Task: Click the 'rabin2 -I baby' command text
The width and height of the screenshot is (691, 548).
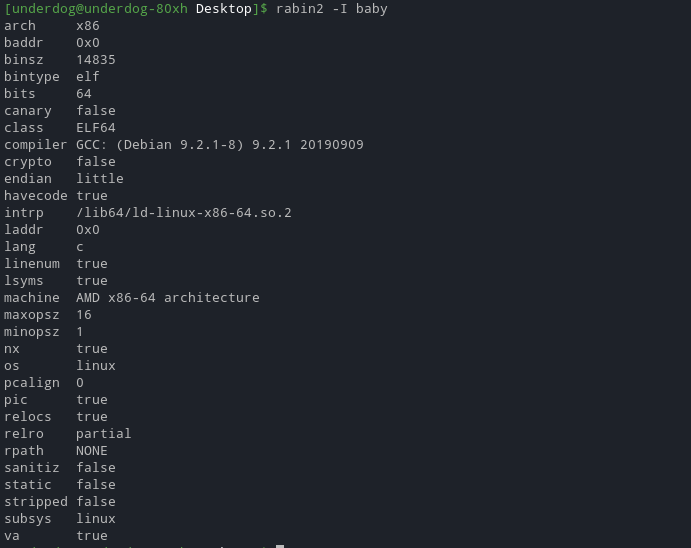Action: coord(331,9)
